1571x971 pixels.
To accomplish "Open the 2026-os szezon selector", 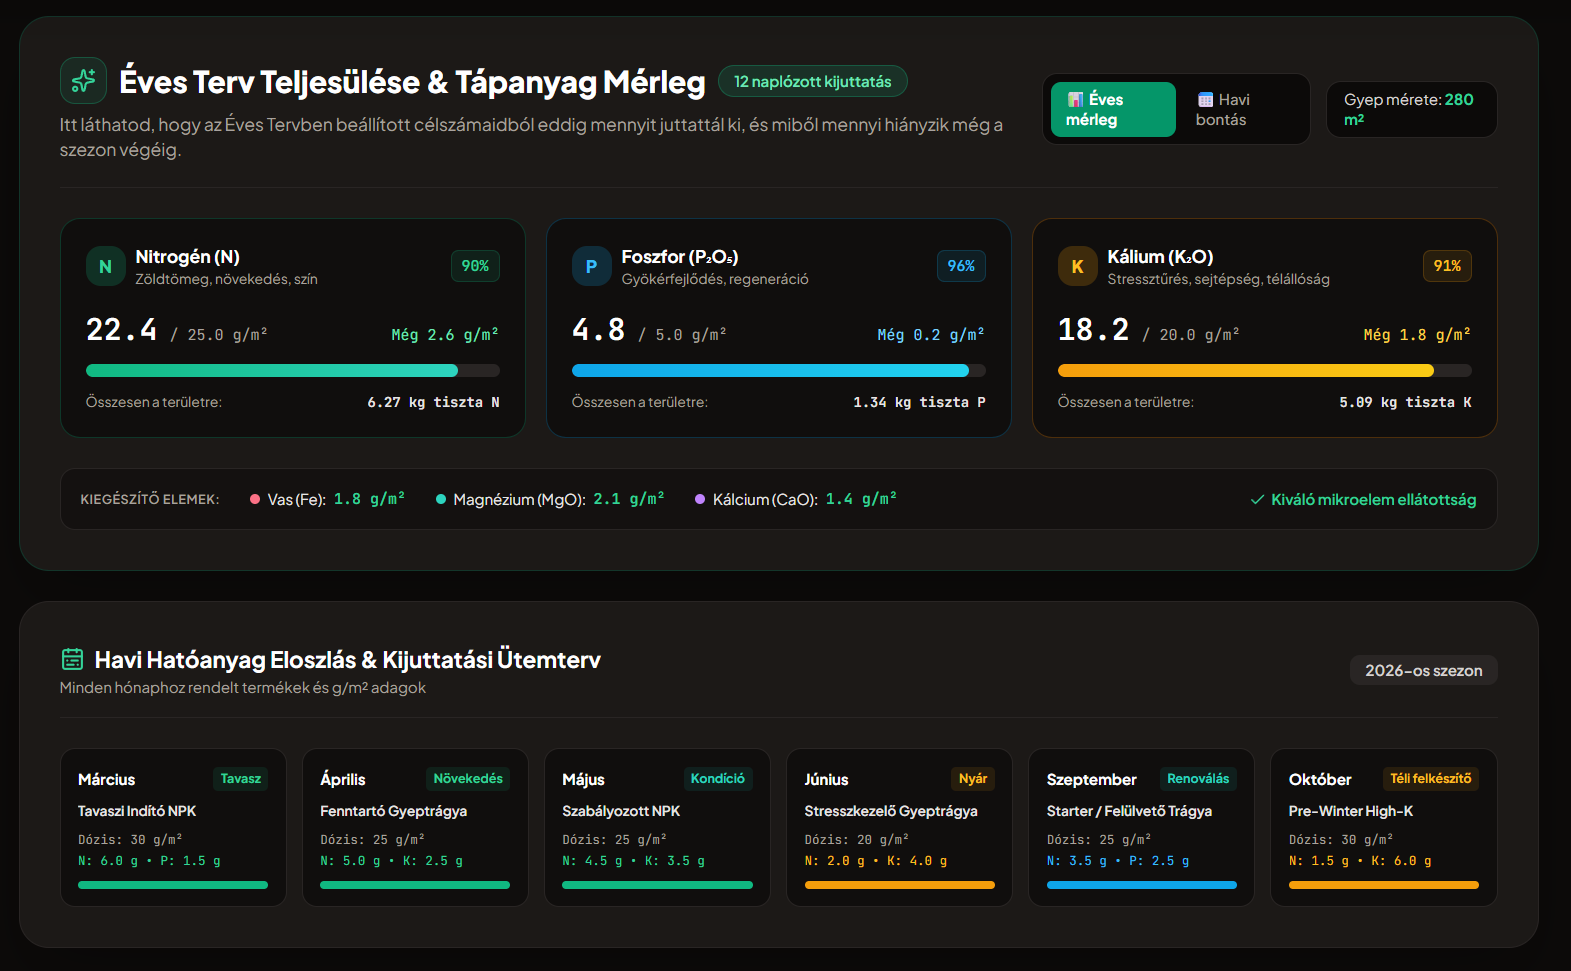I will 1423,670.
